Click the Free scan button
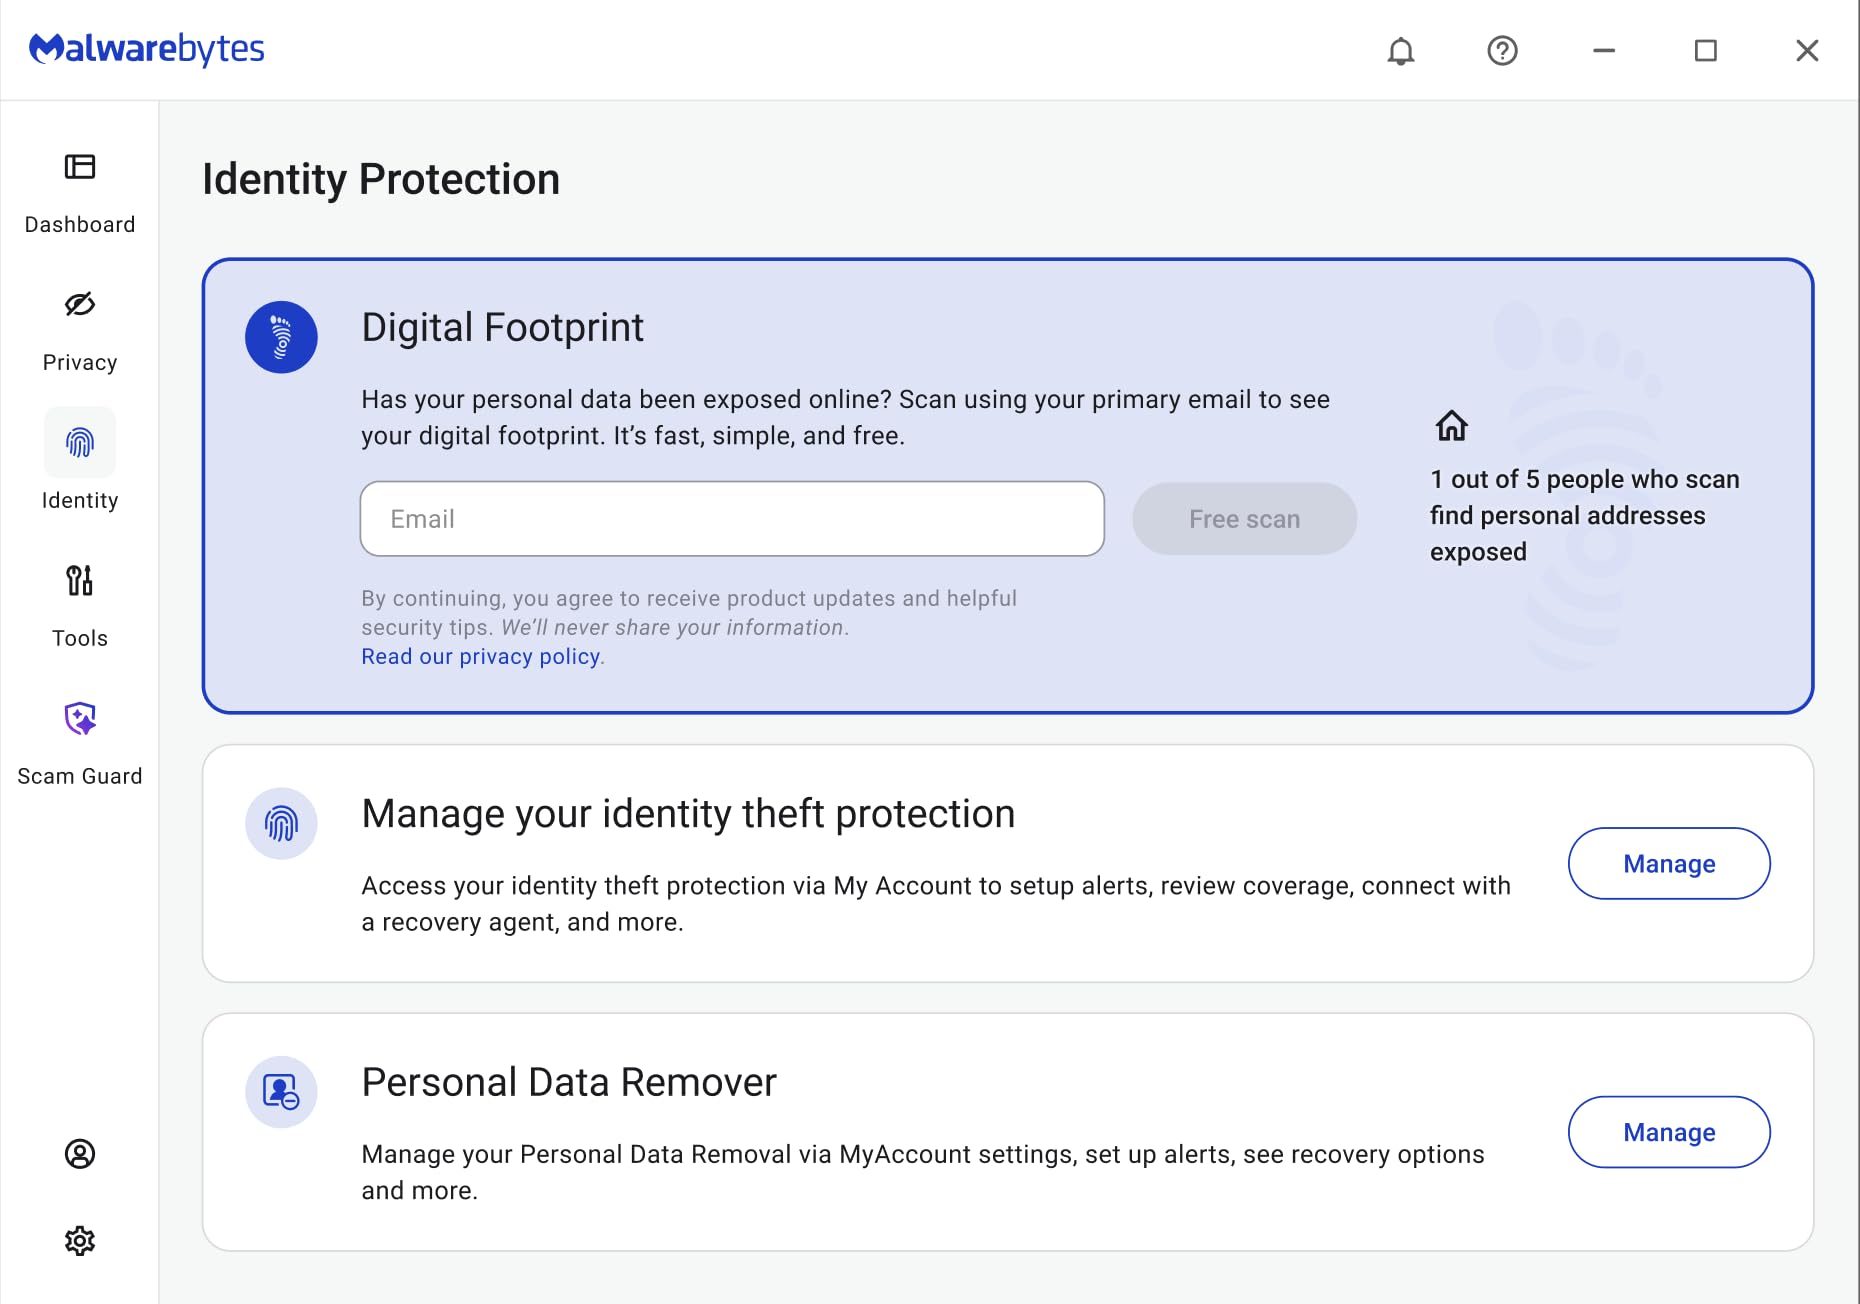This screenshot has width=1860, height=1304. [x=1244, y=519]
